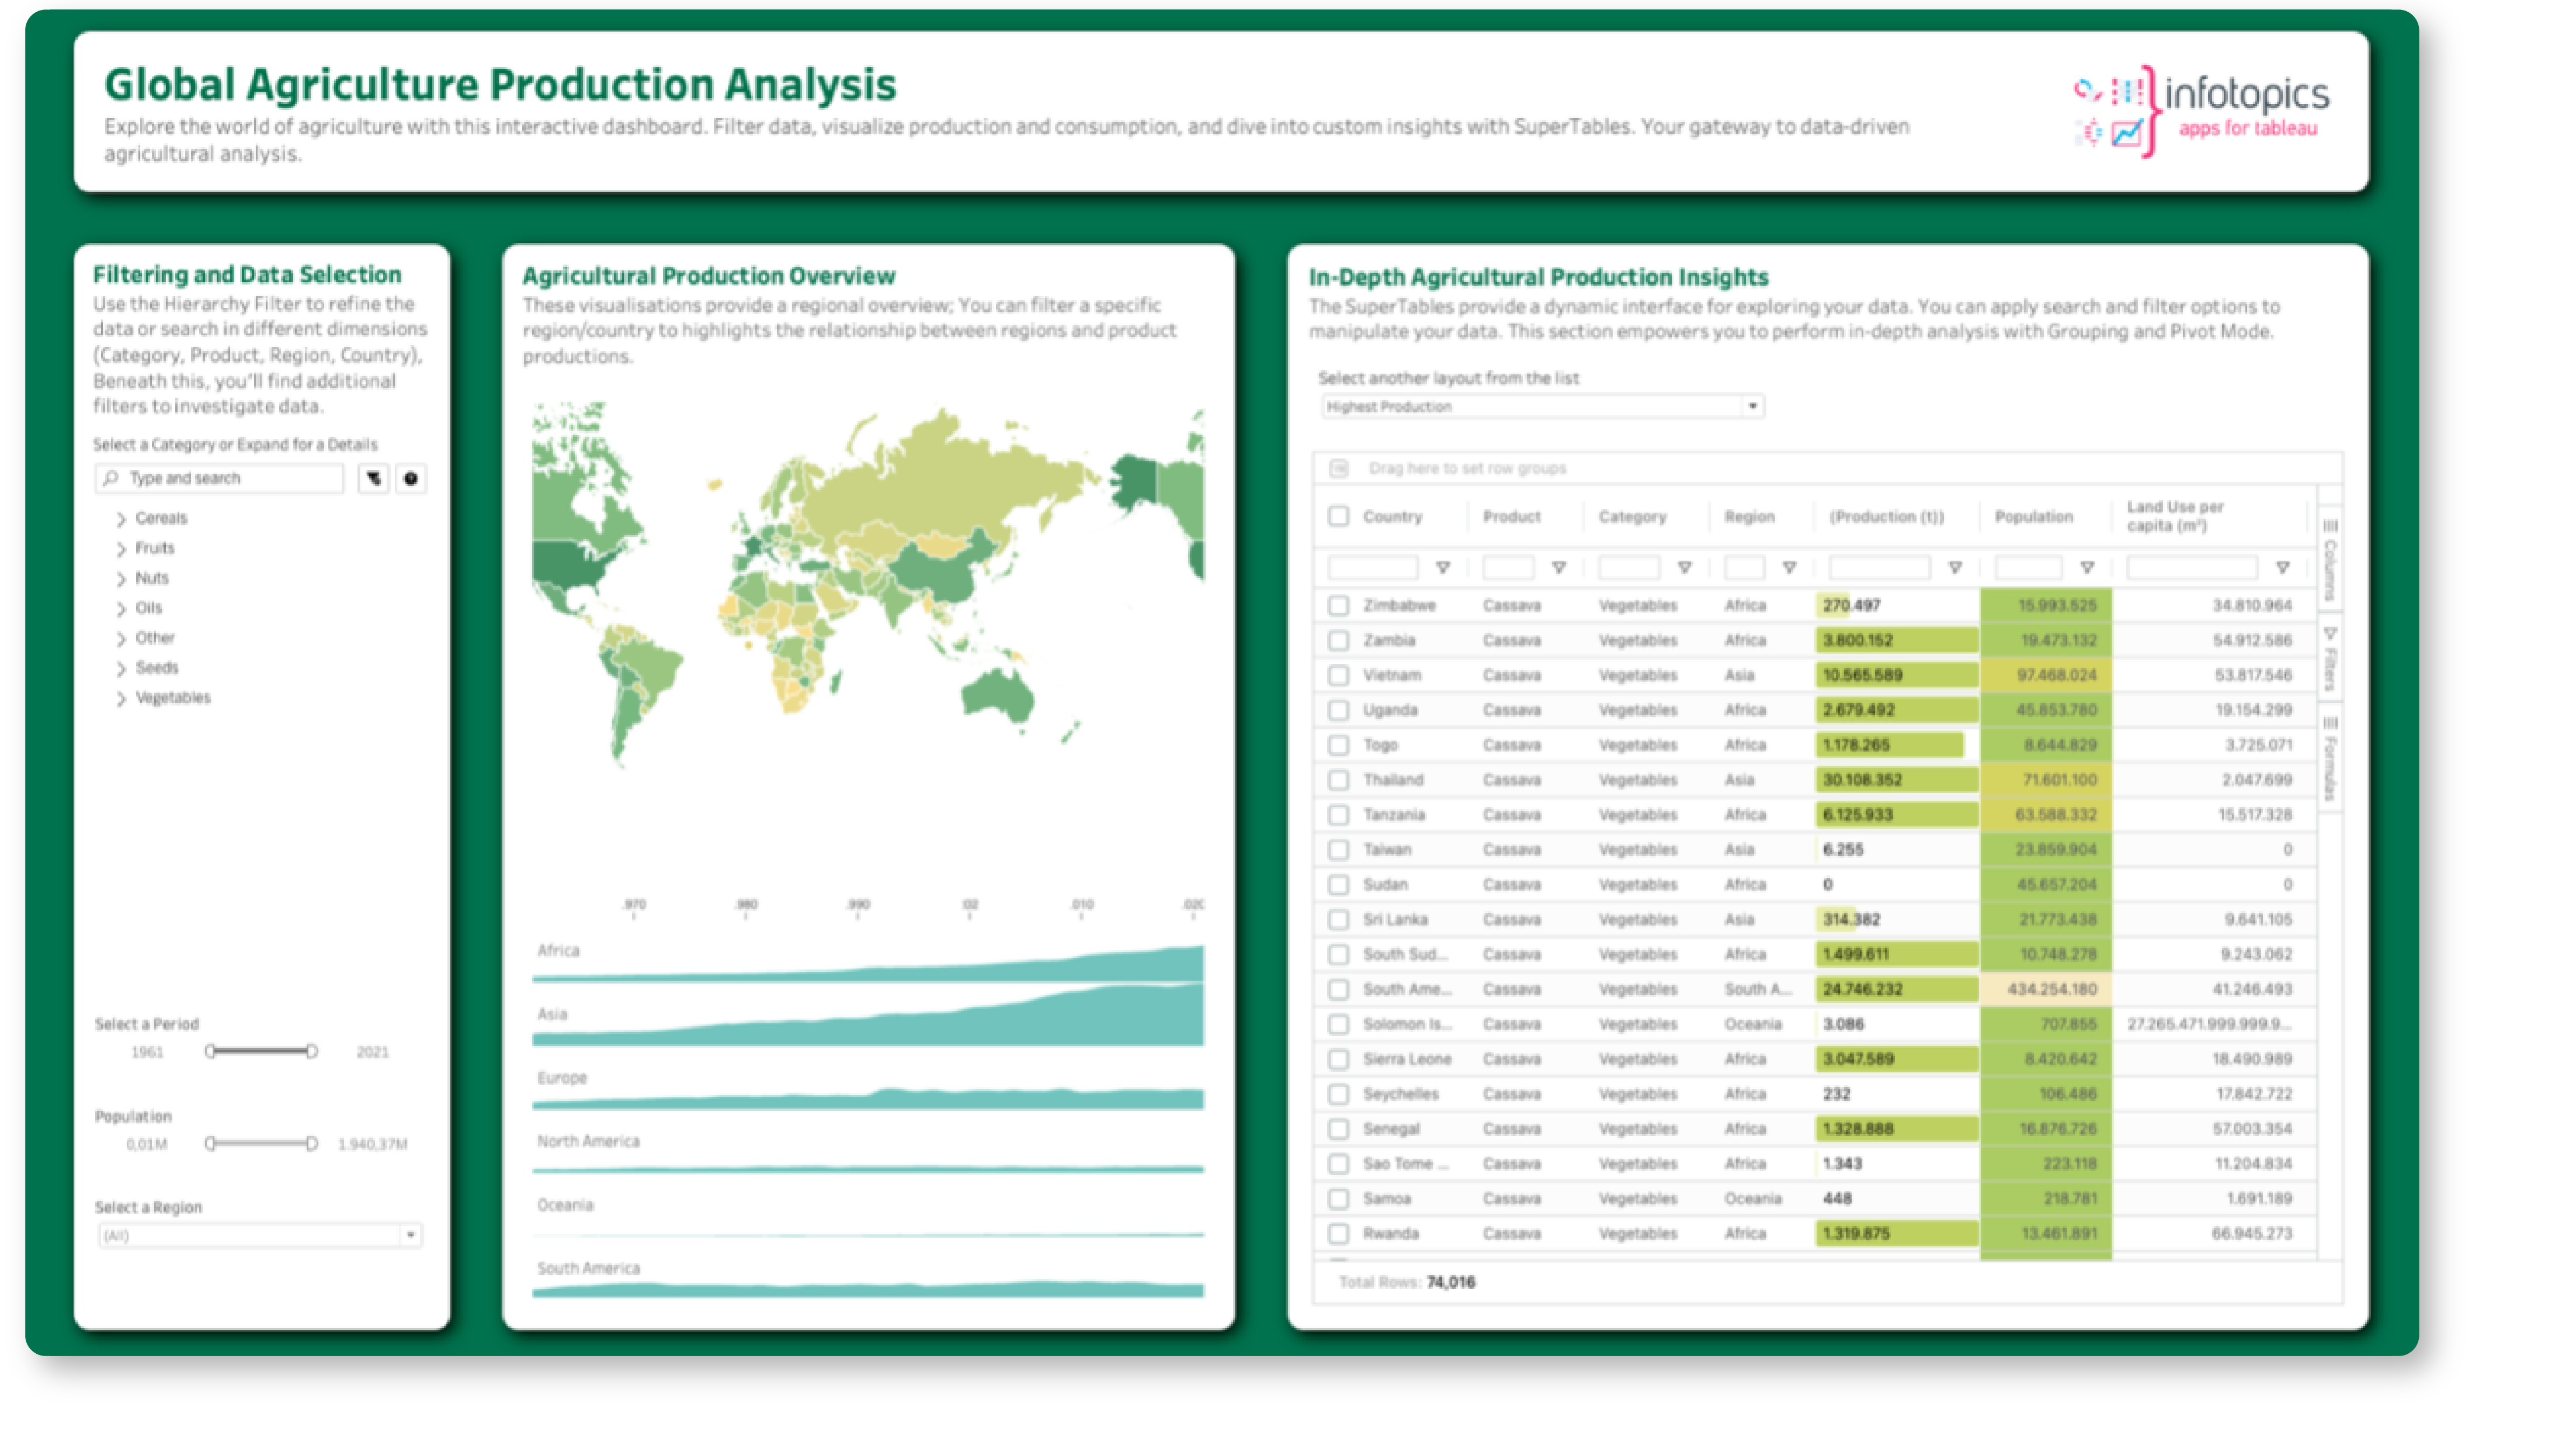Click the black circle icon beside search
The width and height of the screenshot is (2576, 1449).
[410, 479]
